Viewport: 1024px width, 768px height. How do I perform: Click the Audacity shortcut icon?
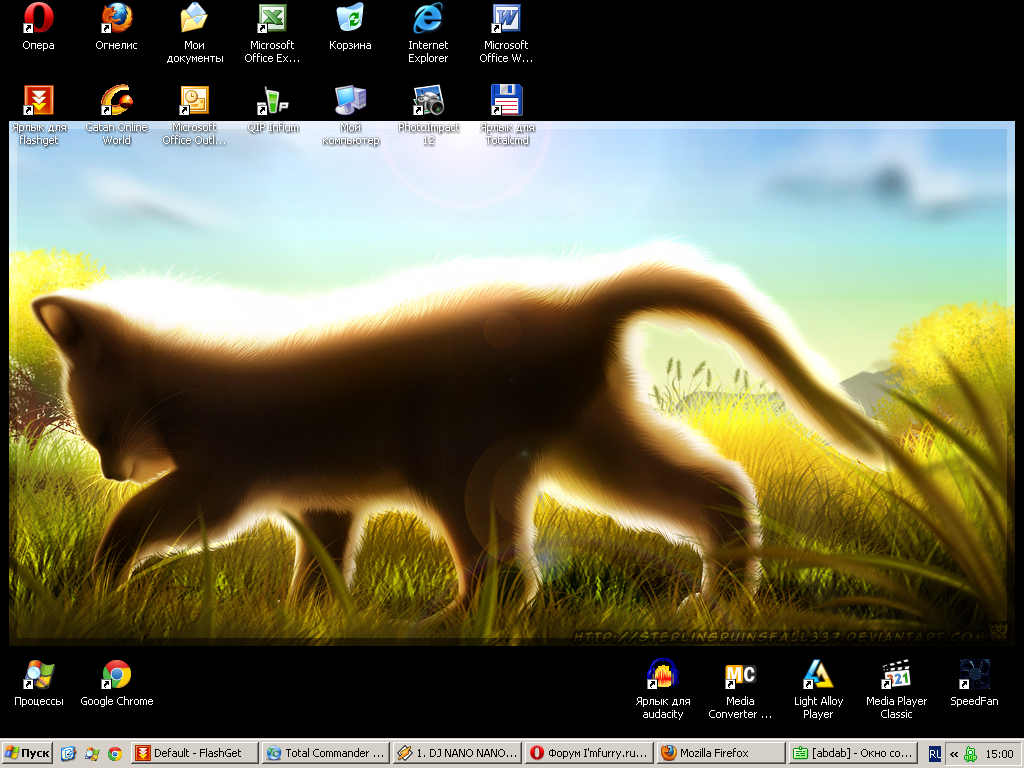(x=662, y=675)
